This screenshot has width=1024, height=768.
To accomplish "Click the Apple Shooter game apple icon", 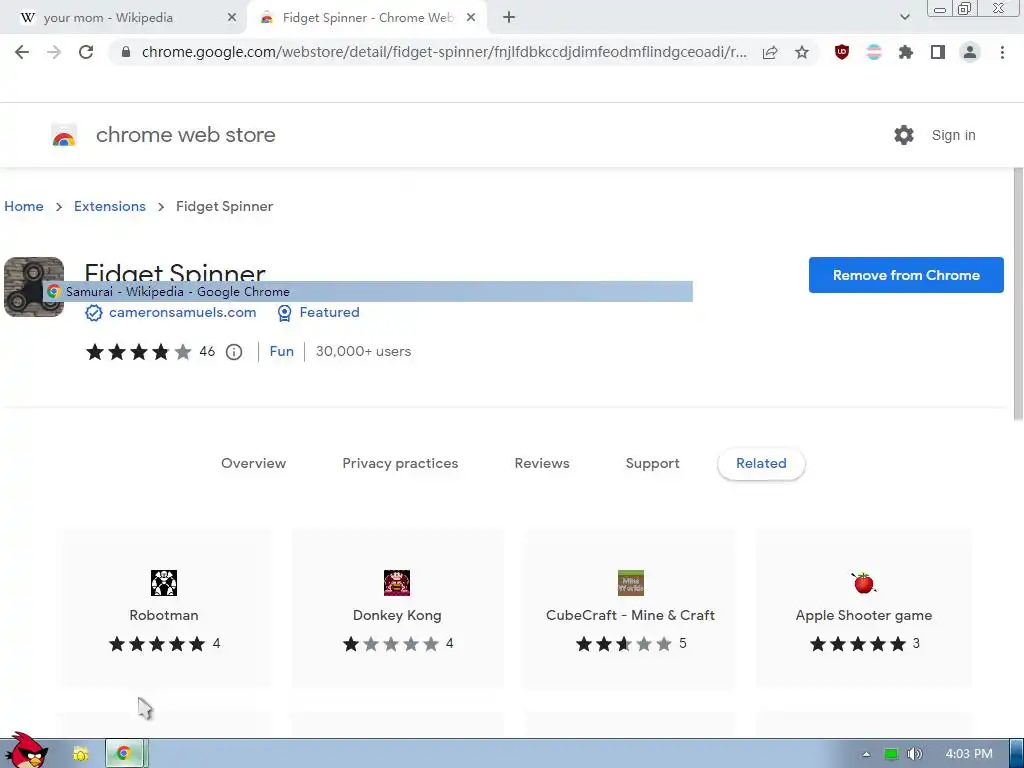I will click(863, 583).
